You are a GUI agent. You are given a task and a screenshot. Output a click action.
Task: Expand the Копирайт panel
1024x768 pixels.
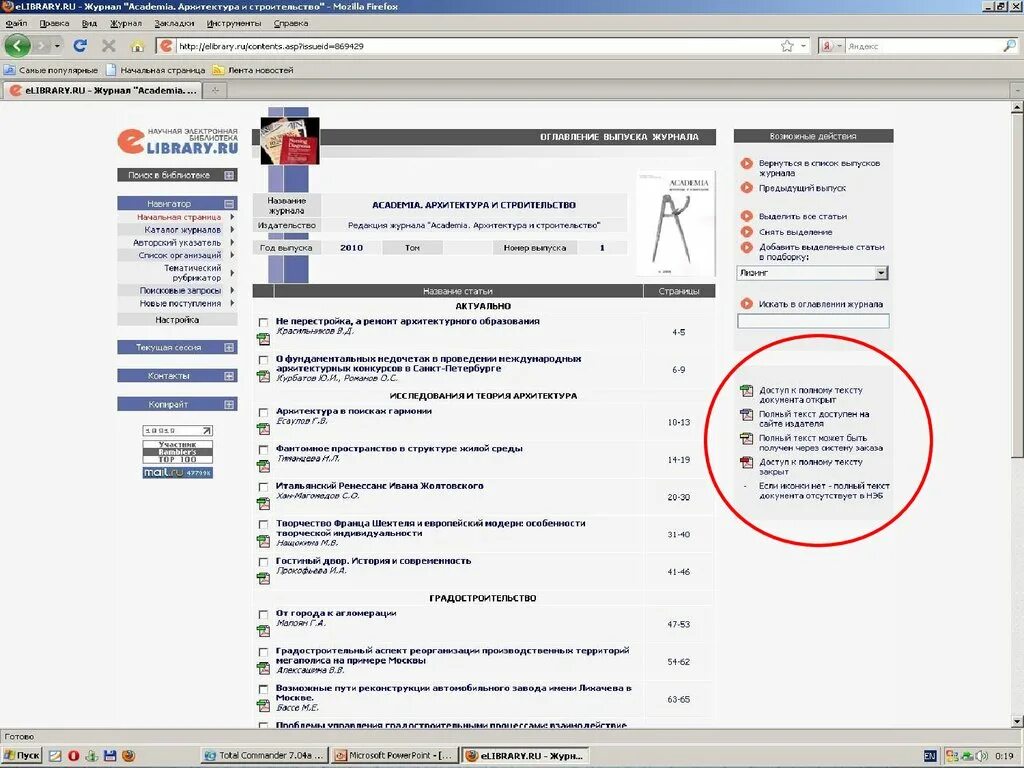(x=229, y=404)
